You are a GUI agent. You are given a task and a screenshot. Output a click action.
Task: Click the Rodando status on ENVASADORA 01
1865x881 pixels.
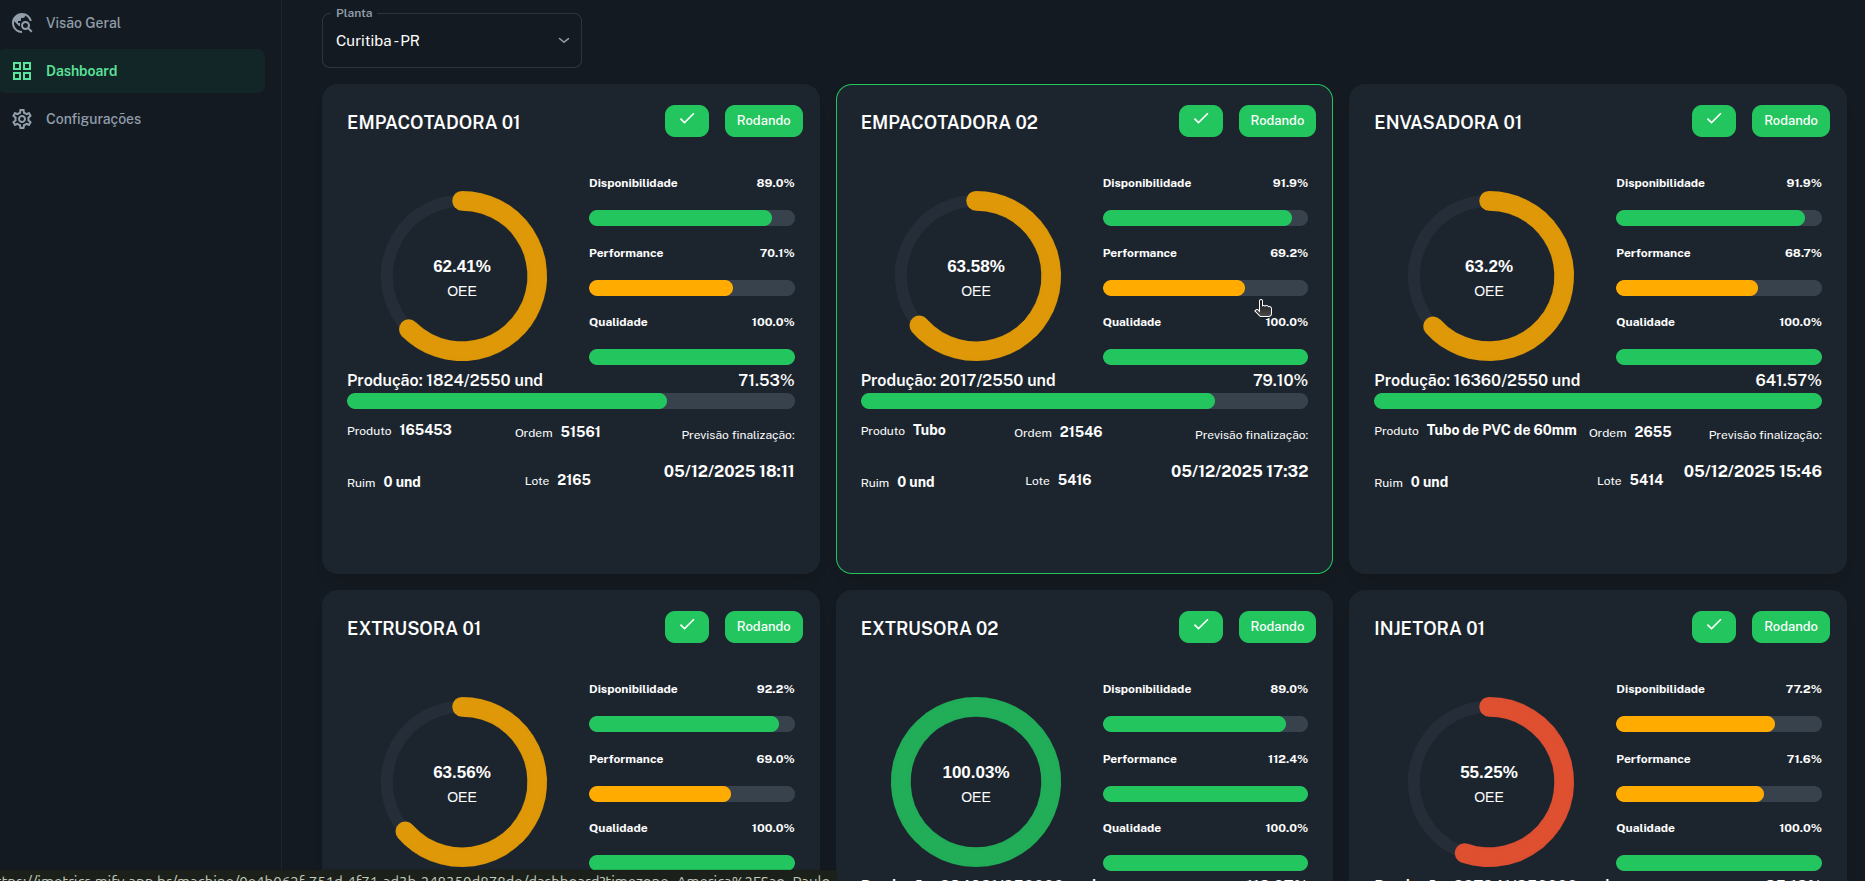1790,121
